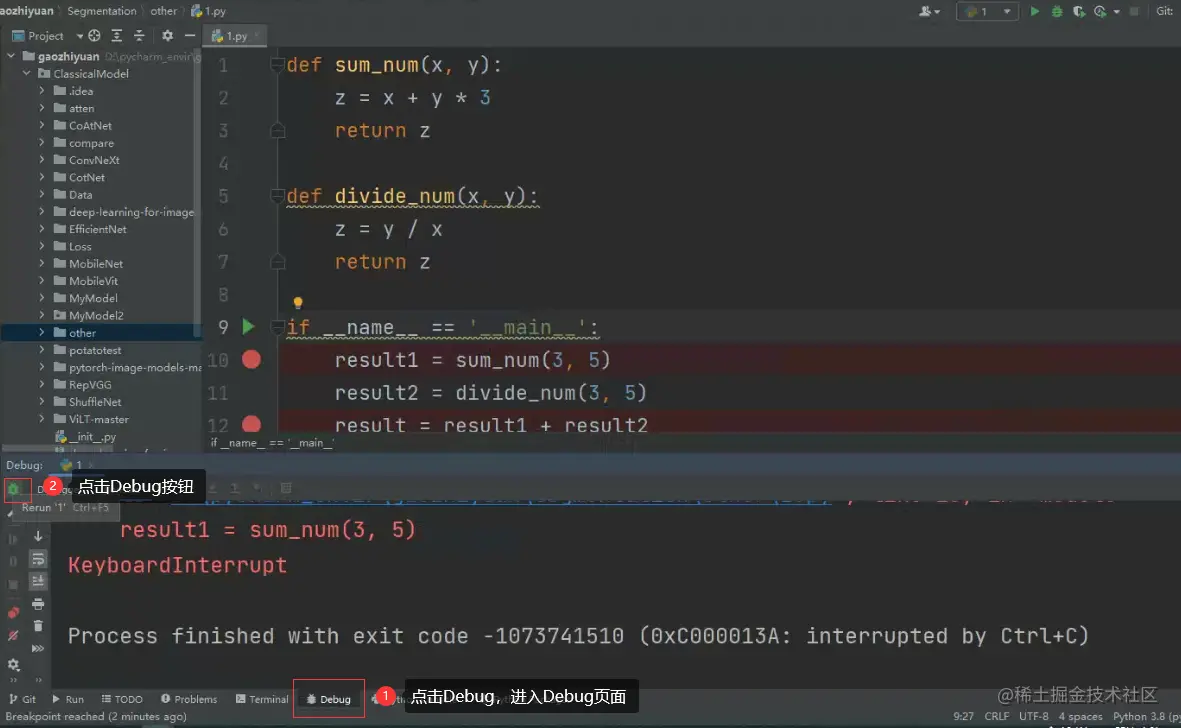
Task: Click the table view icon in debug toolbar
Action: (x=286, y=488)
